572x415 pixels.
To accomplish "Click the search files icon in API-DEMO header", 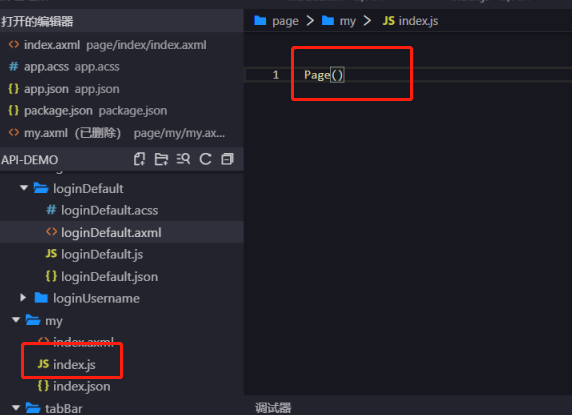I will (183, 159).
